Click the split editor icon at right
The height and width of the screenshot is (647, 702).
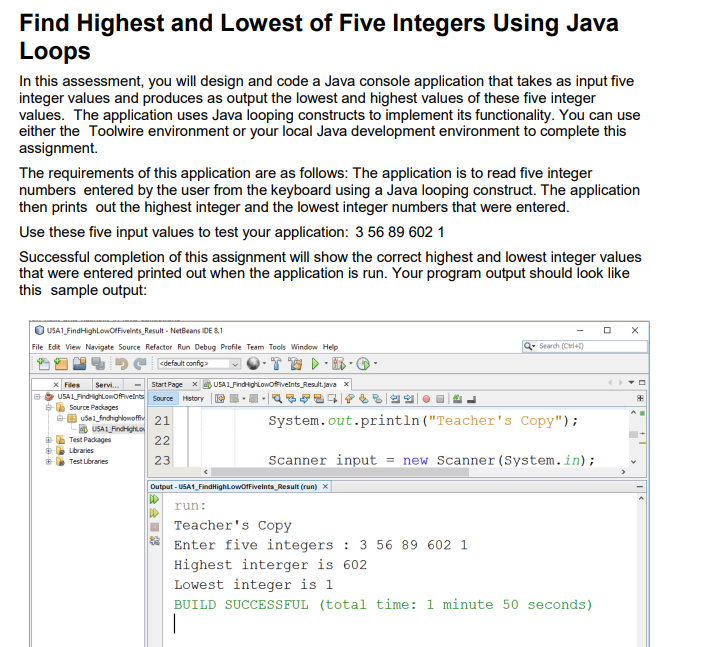(640, 398)
